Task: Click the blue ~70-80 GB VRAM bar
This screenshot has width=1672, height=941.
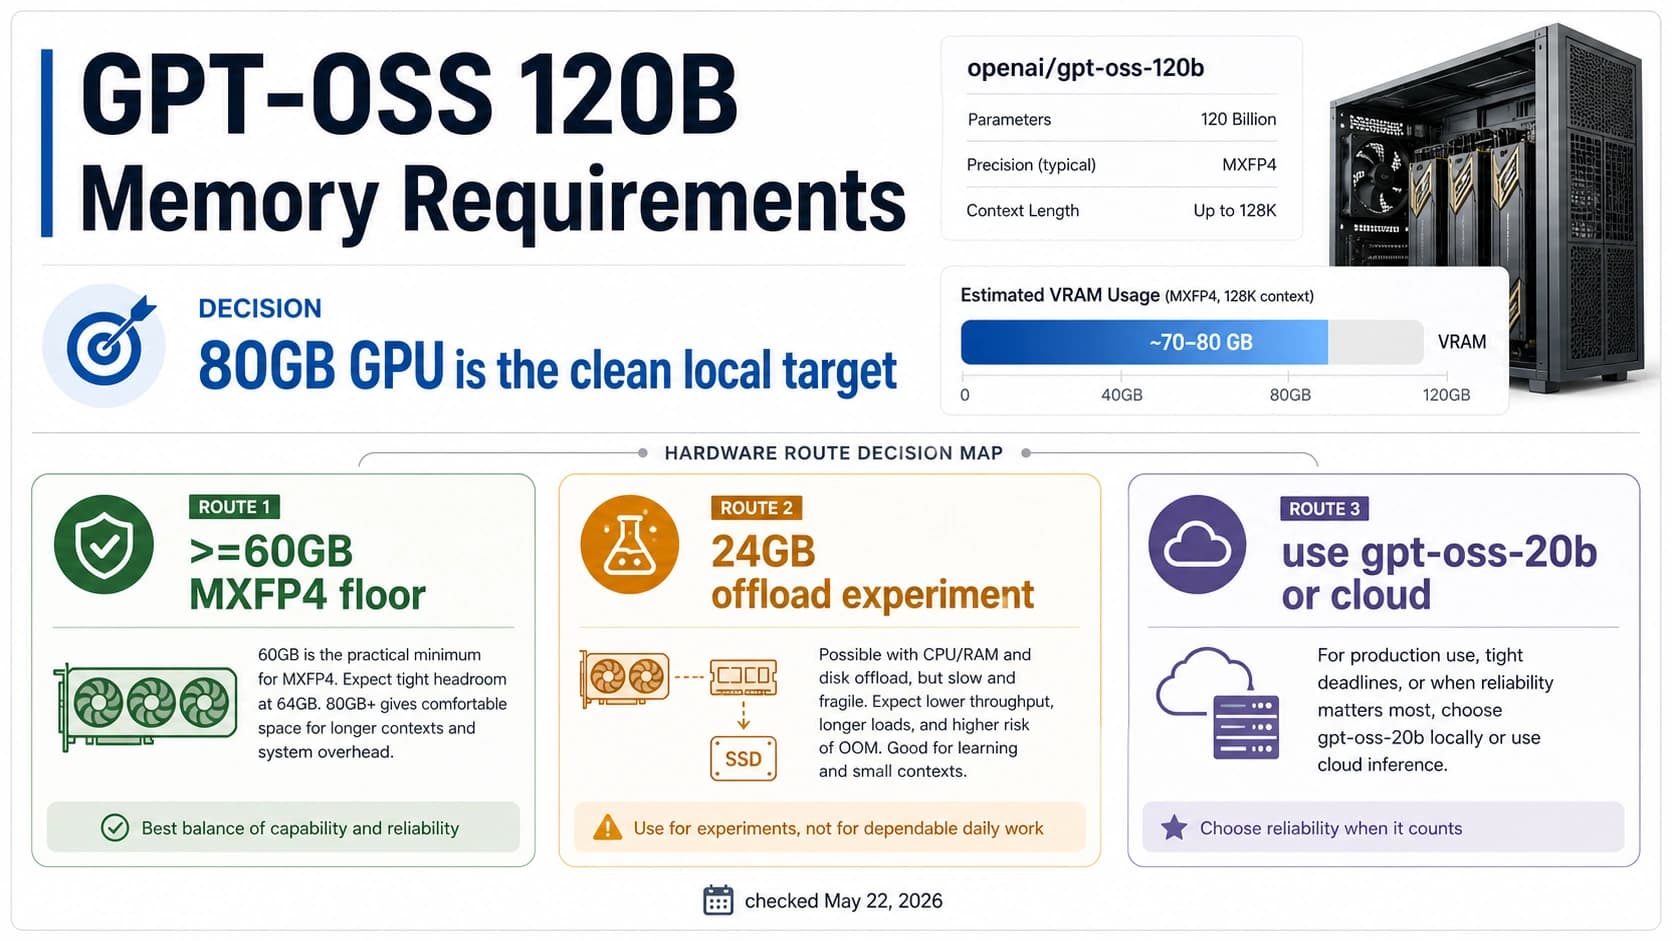Action: tap(1144, 342)
